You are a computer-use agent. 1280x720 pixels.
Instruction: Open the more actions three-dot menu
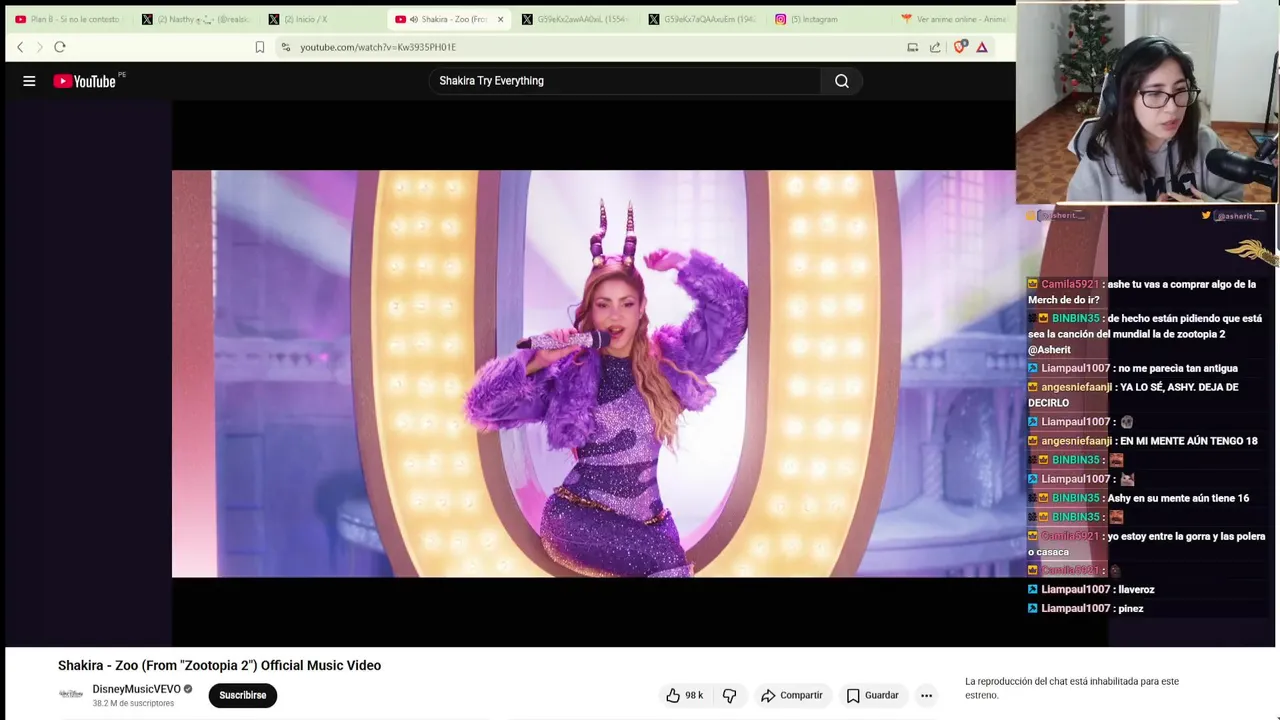[926, 695]
